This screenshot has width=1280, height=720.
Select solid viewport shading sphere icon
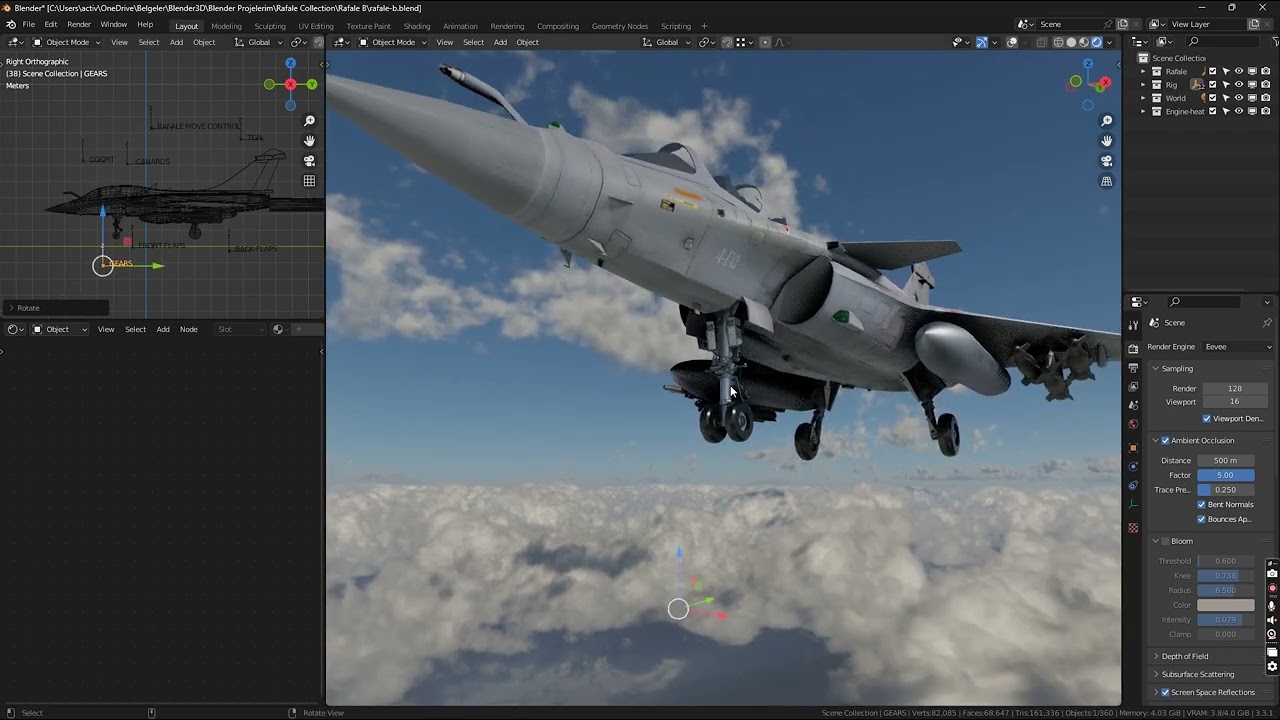coord(1071,42)
